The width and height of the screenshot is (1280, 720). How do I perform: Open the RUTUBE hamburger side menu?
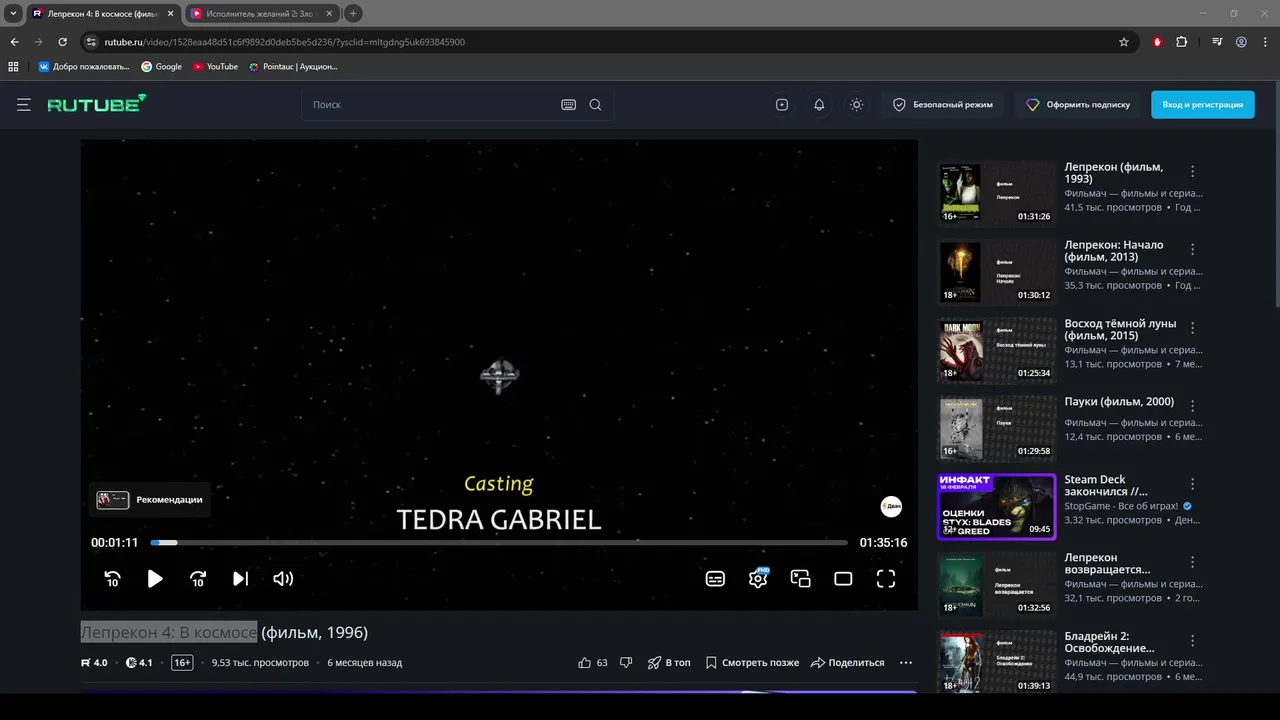[24, 104]
